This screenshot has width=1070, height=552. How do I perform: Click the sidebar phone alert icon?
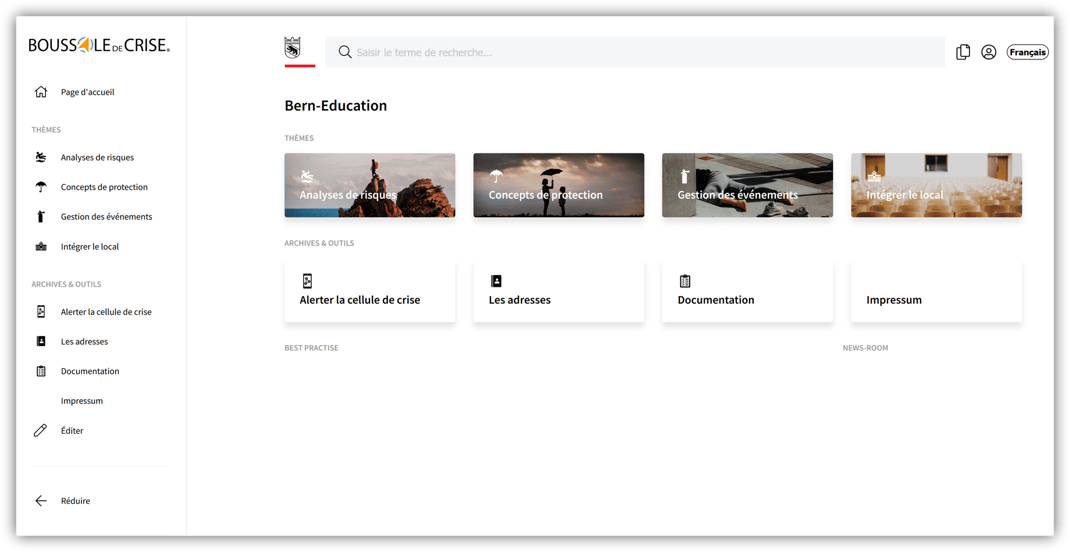[41, 312]
